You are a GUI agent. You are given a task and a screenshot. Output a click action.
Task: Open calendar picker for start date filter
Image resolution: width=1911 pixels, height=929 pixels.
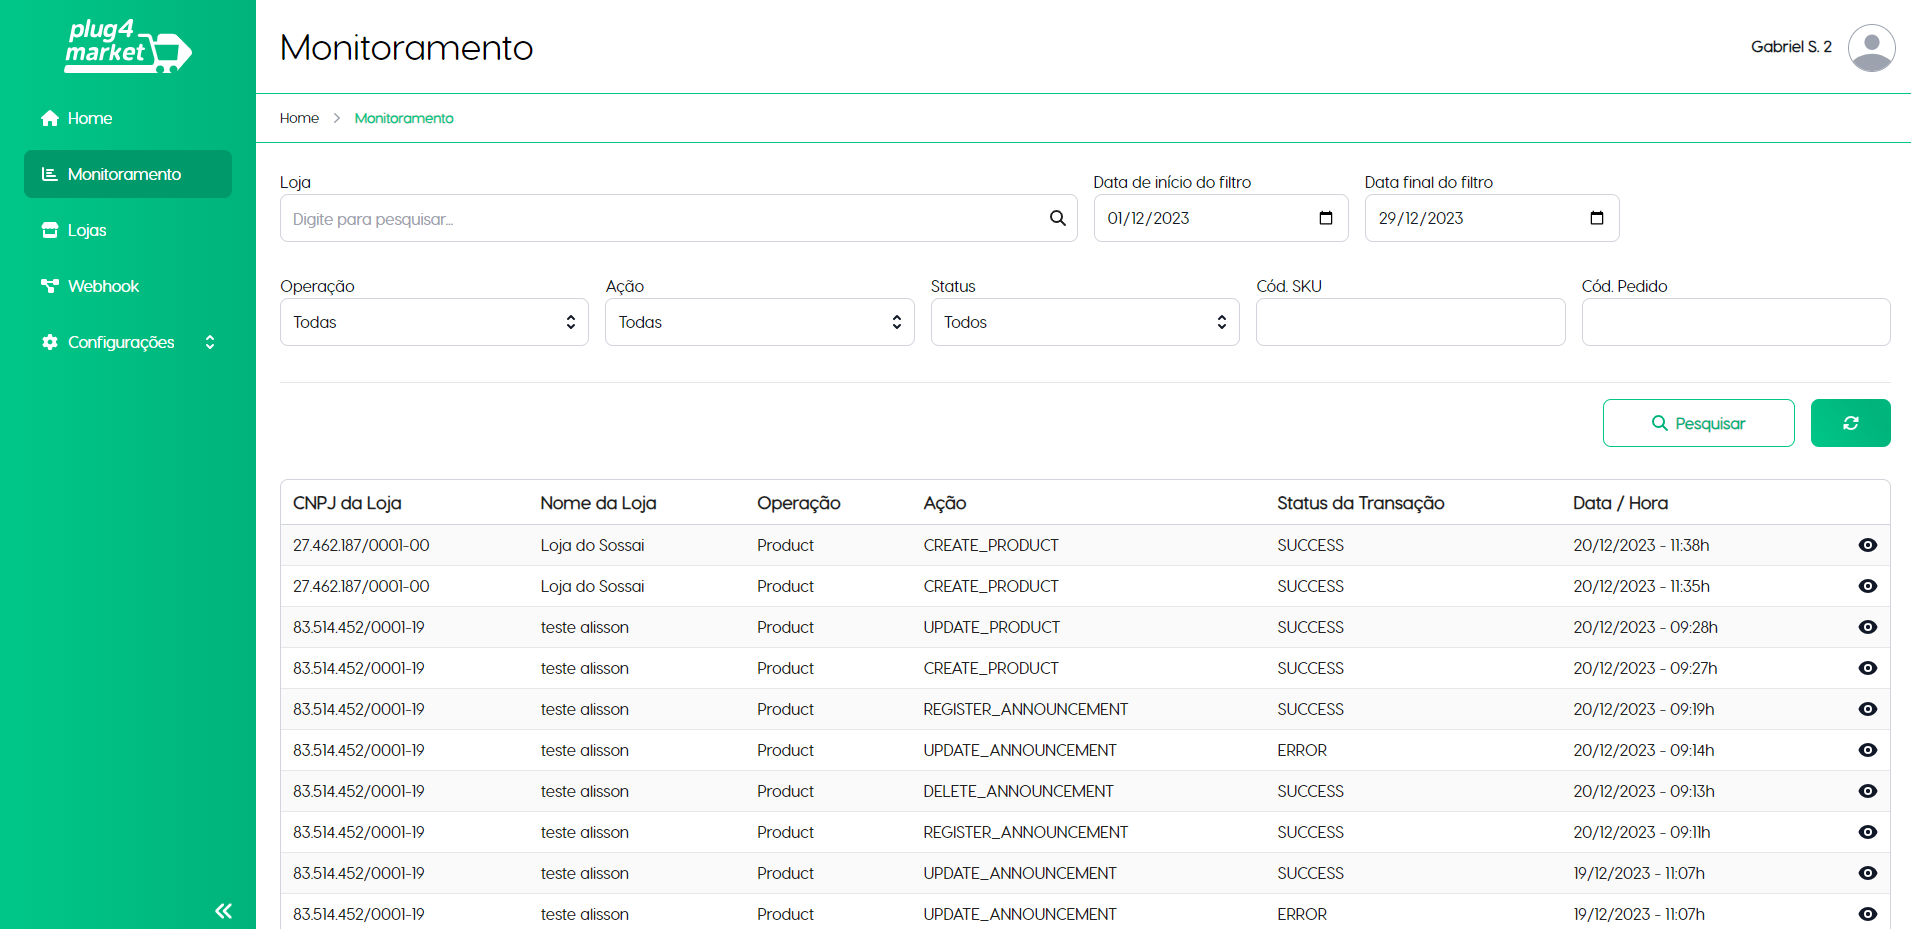[1326, 218]
